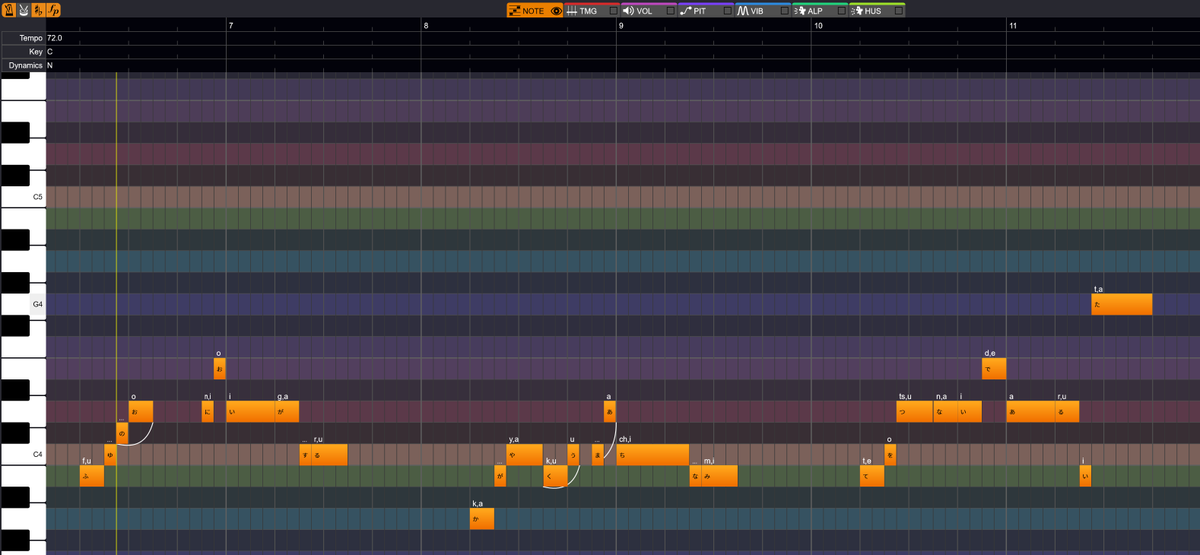Viewport: 1200px width, 555px height.
Task: Click the key value C
Action: coord(50,51)
